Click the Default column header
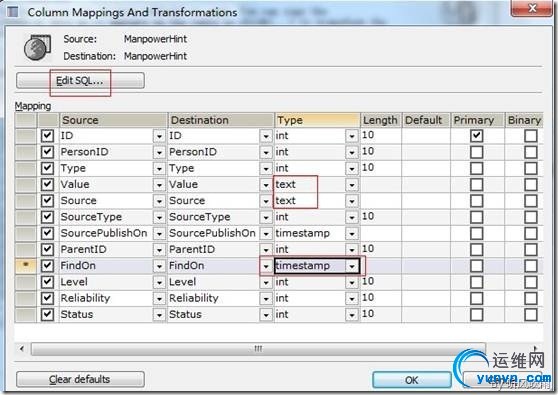 pos(426,120)
